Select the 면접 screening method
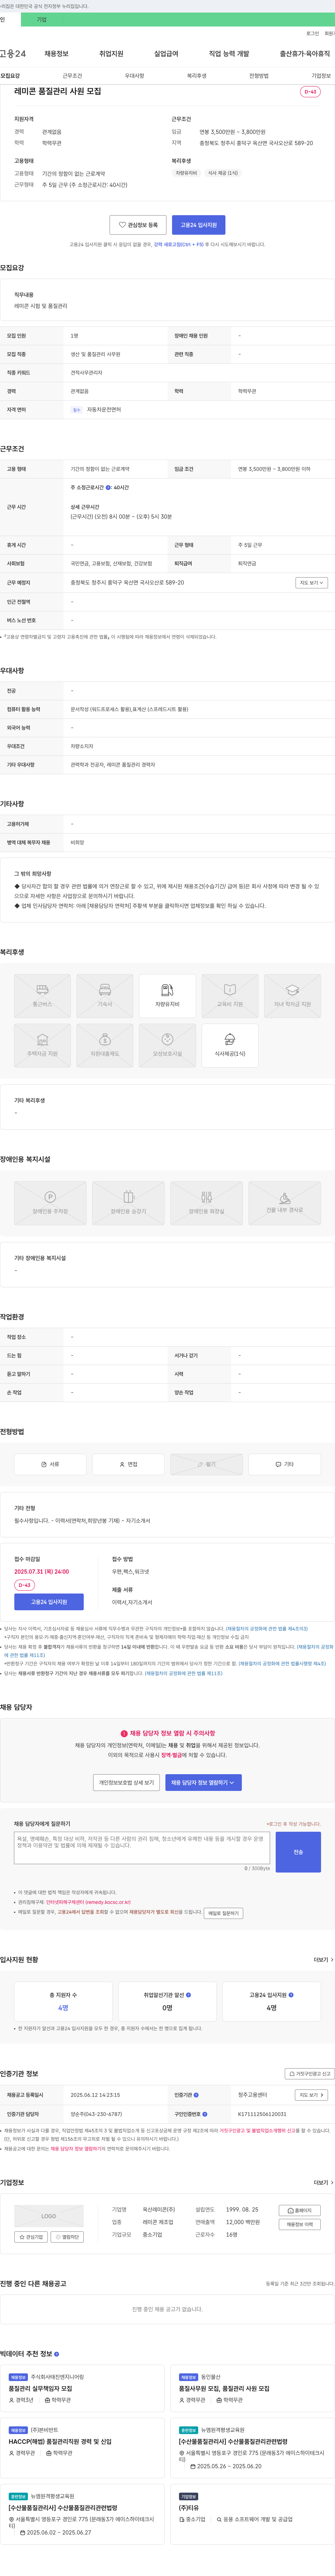Viewport: 335px width, 2576px height. coord(128,1464)
